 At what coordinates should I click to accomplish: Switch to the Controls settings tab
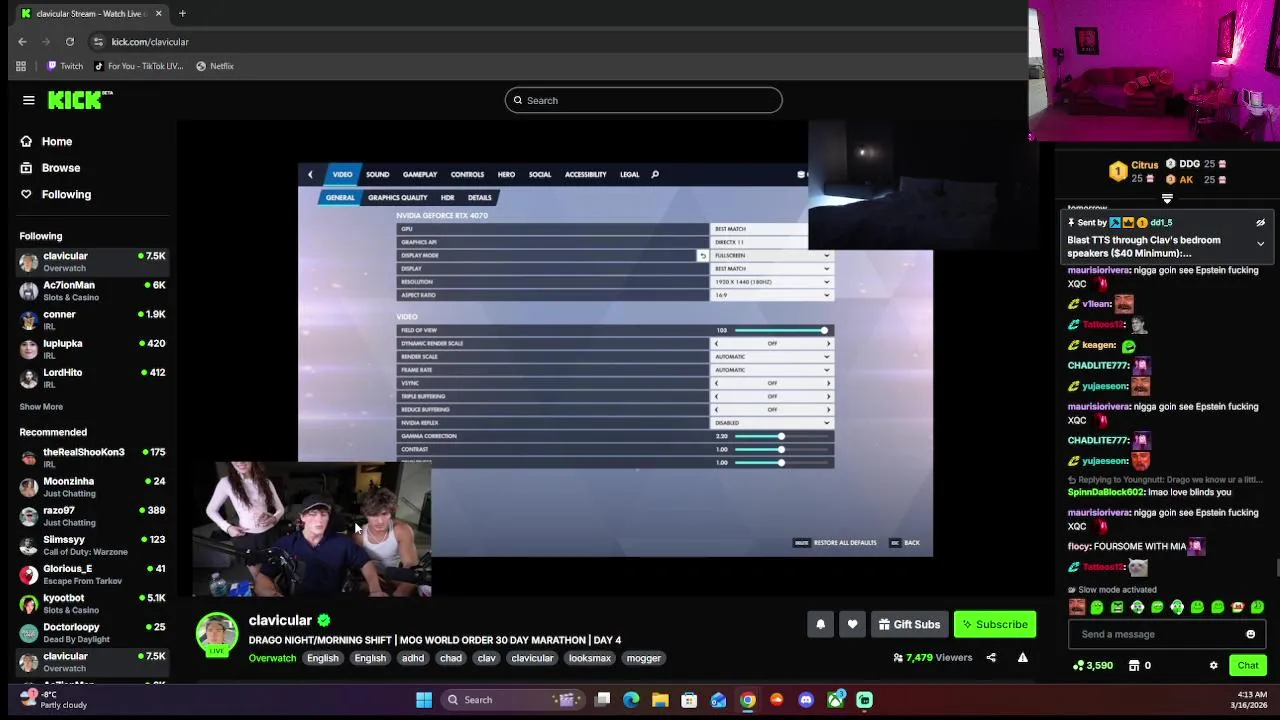coord(467,174)
